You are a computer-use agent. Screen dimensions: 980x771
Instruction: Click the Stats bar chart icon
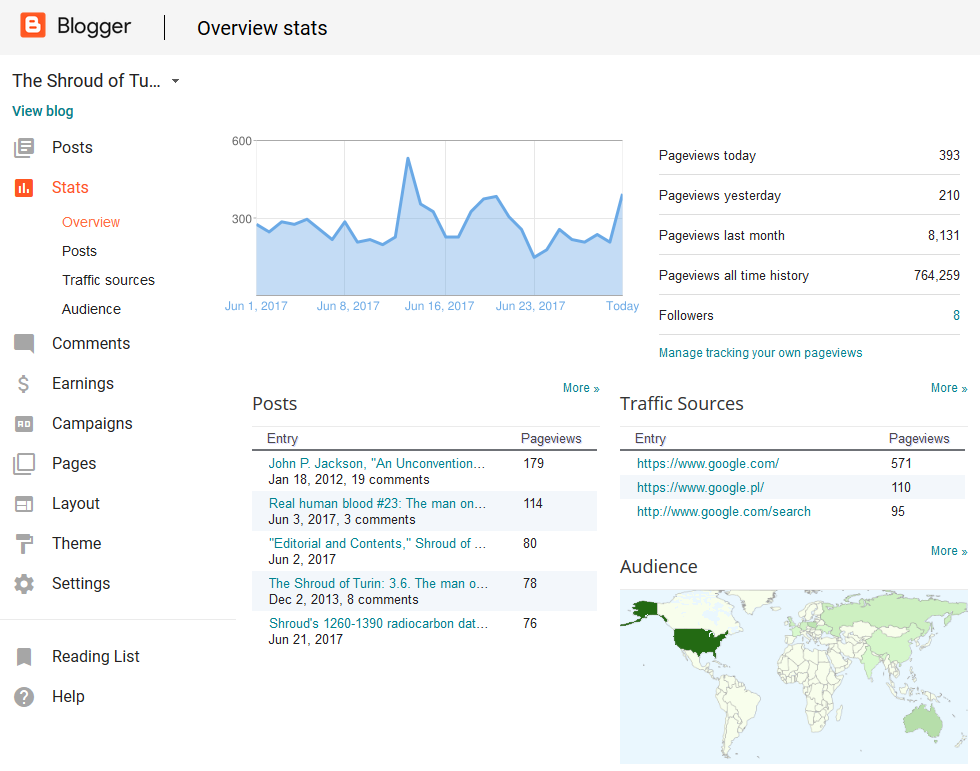coord(24,188)
